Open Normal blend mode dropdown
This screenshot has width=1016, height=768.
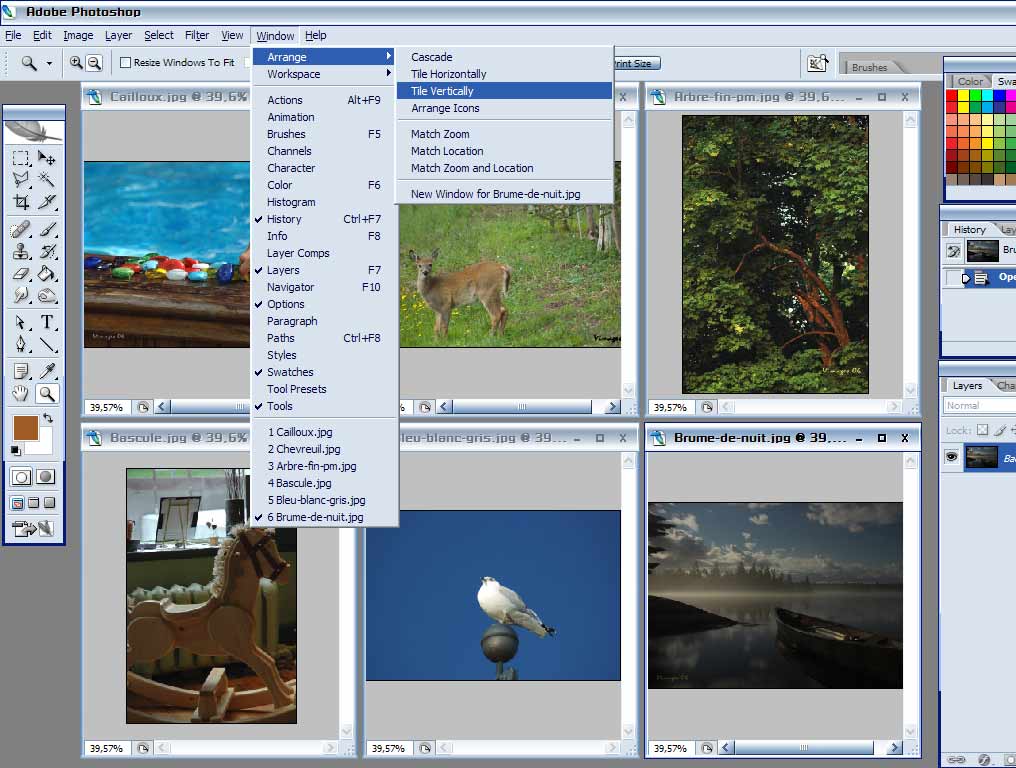click(x=979, y=406)
